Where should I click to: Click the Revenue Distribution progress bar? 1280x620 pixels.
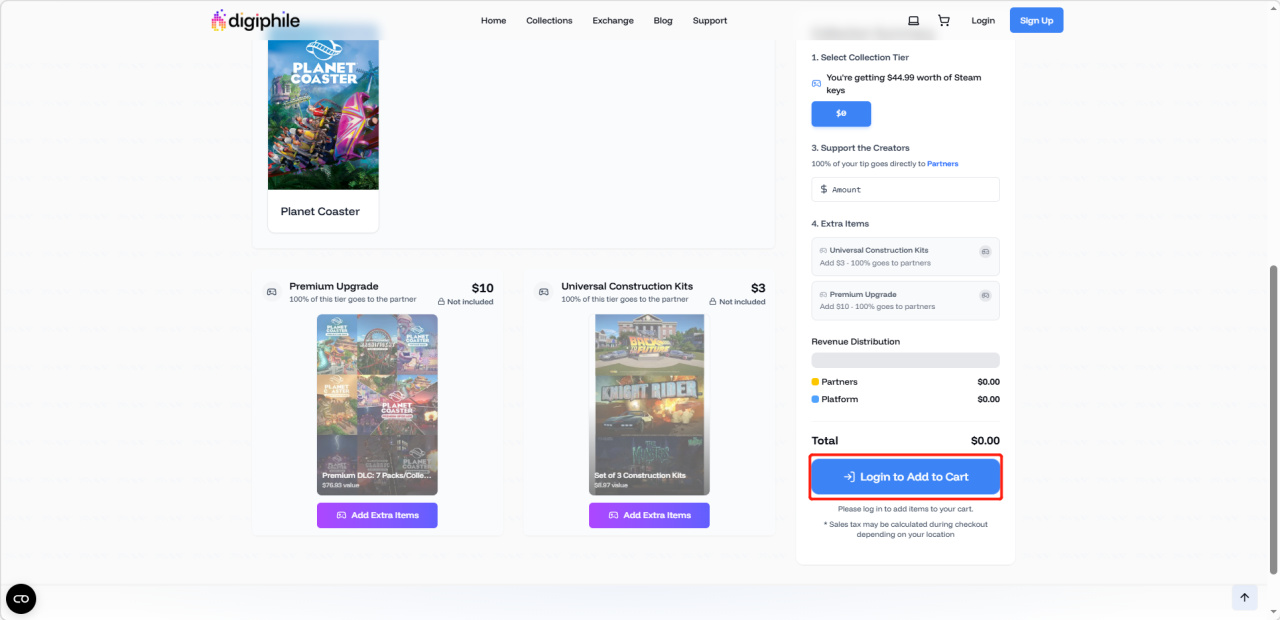[905, 360]
